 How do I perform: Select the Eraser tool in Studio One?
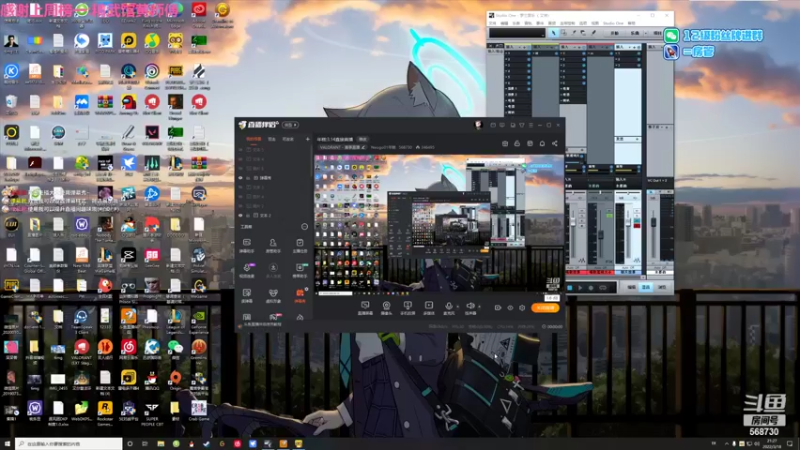click(584, 33)
